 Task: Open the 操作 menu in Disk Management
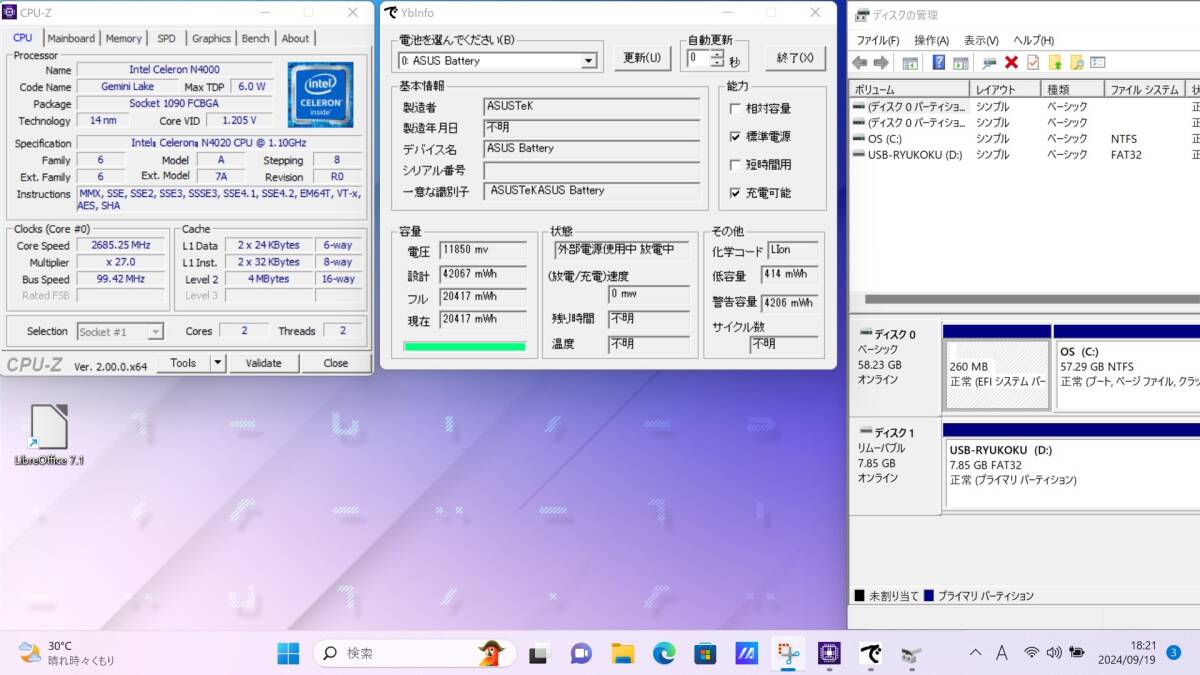(x=932, y=40)
